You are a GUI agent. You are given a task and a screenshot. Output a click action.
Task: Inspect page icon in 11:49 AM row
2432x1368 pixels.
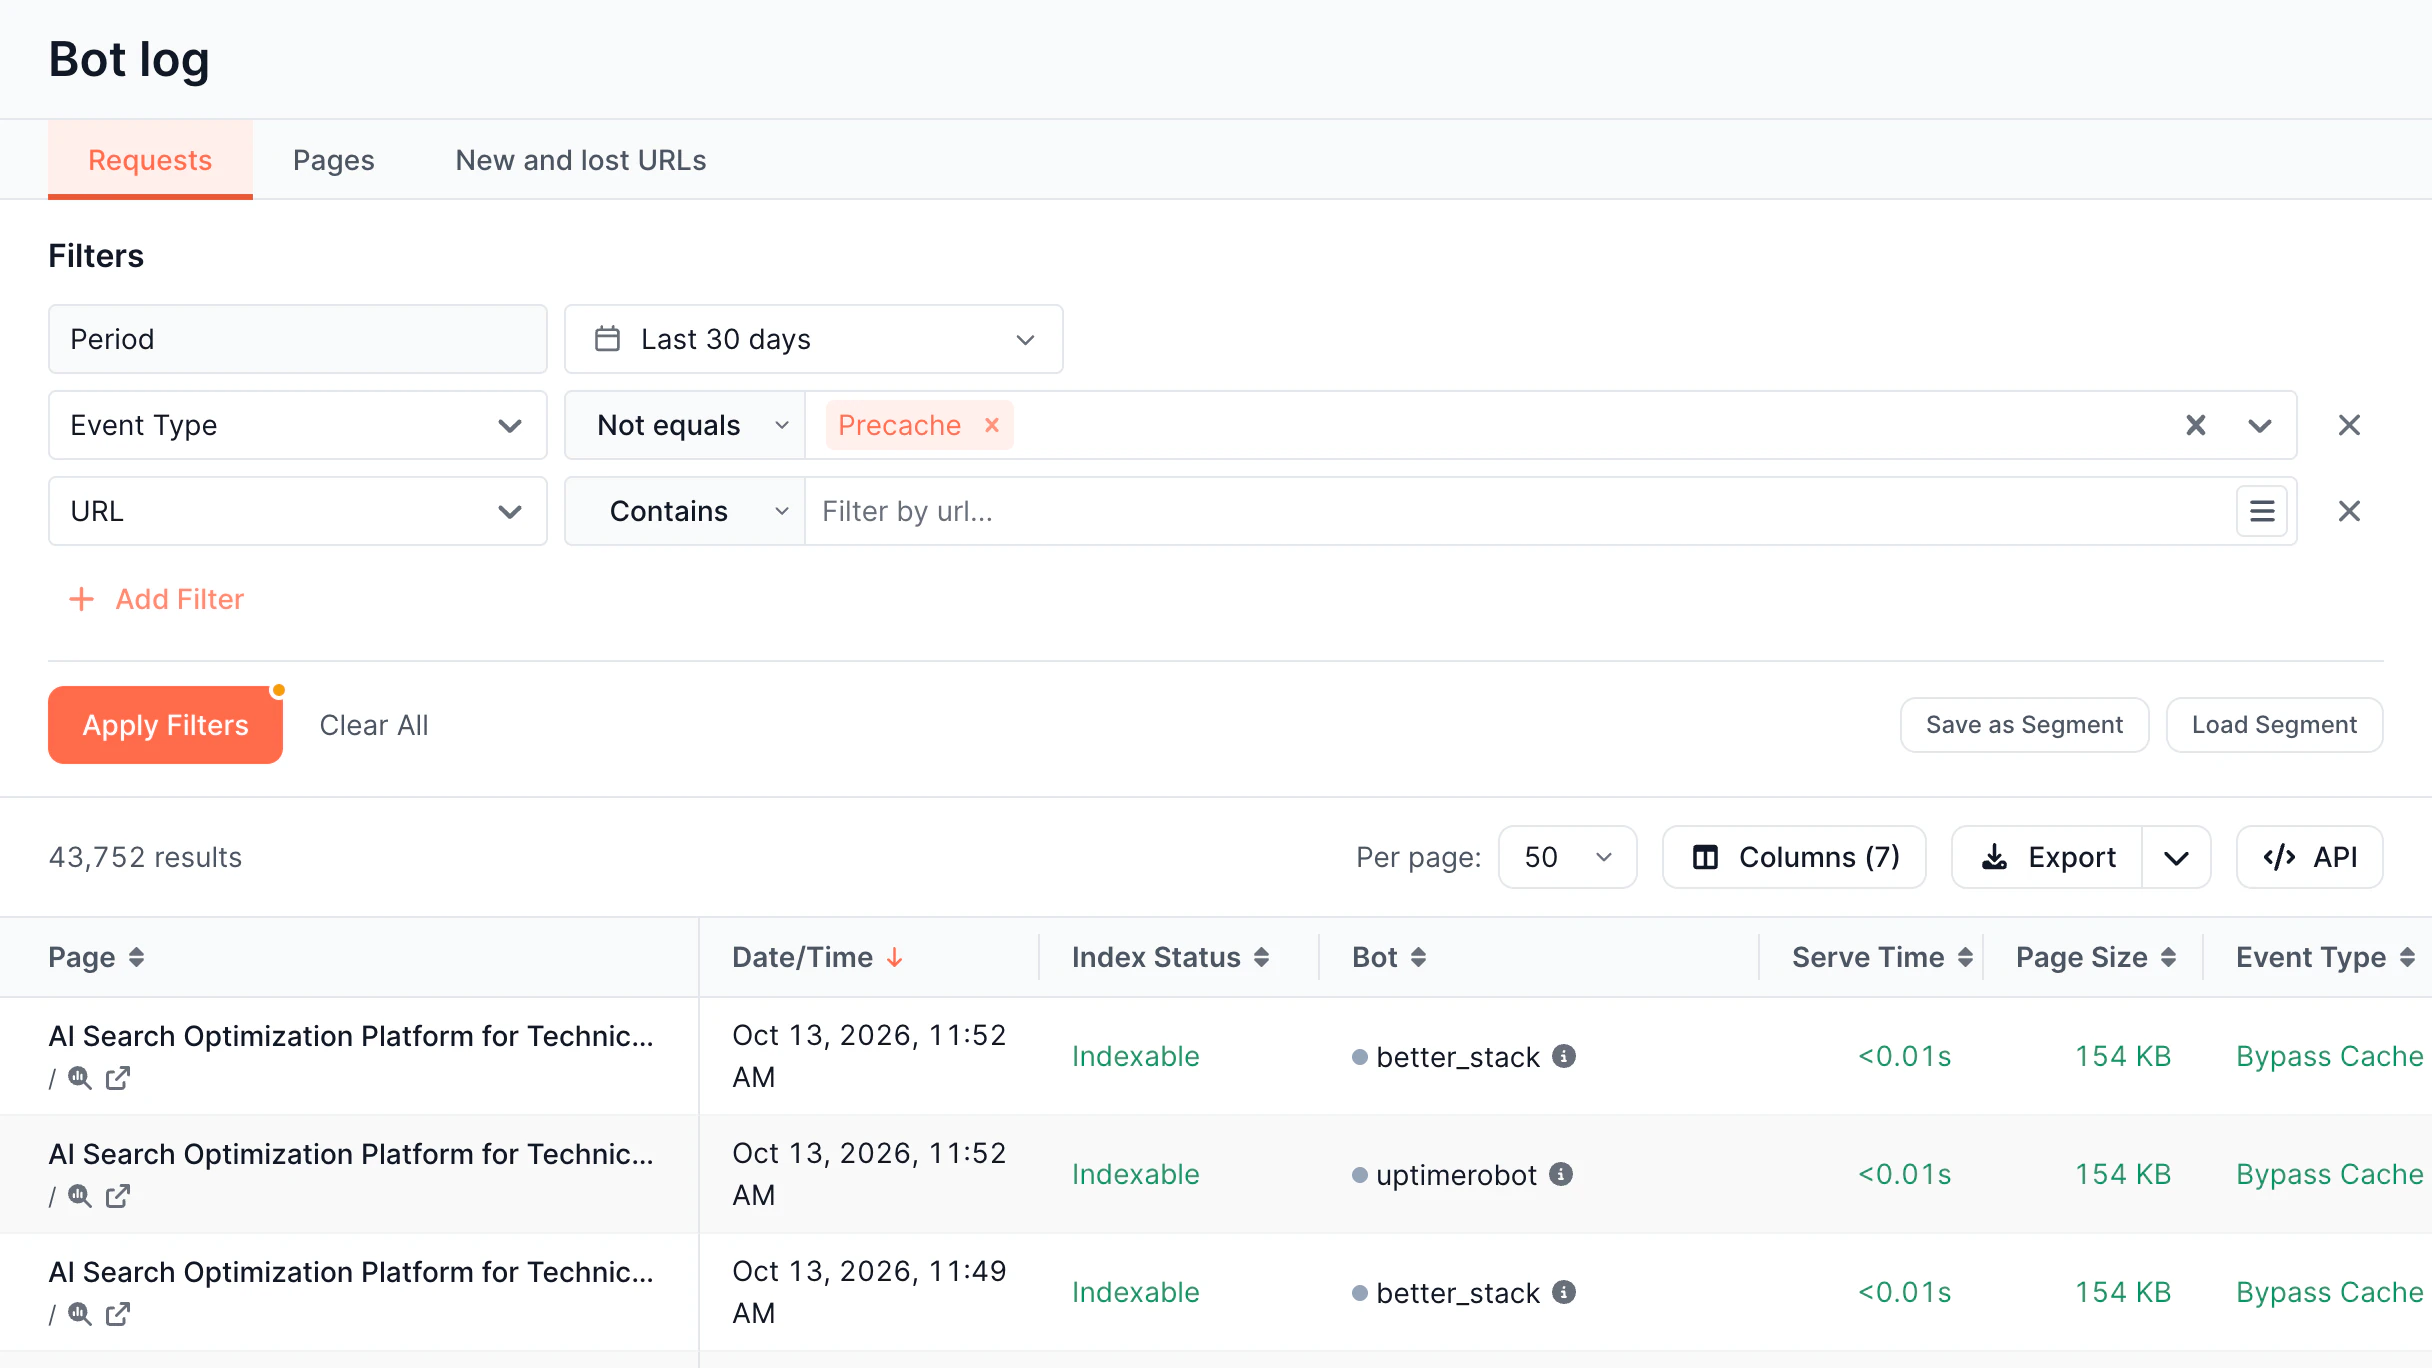click(80, 1314)
